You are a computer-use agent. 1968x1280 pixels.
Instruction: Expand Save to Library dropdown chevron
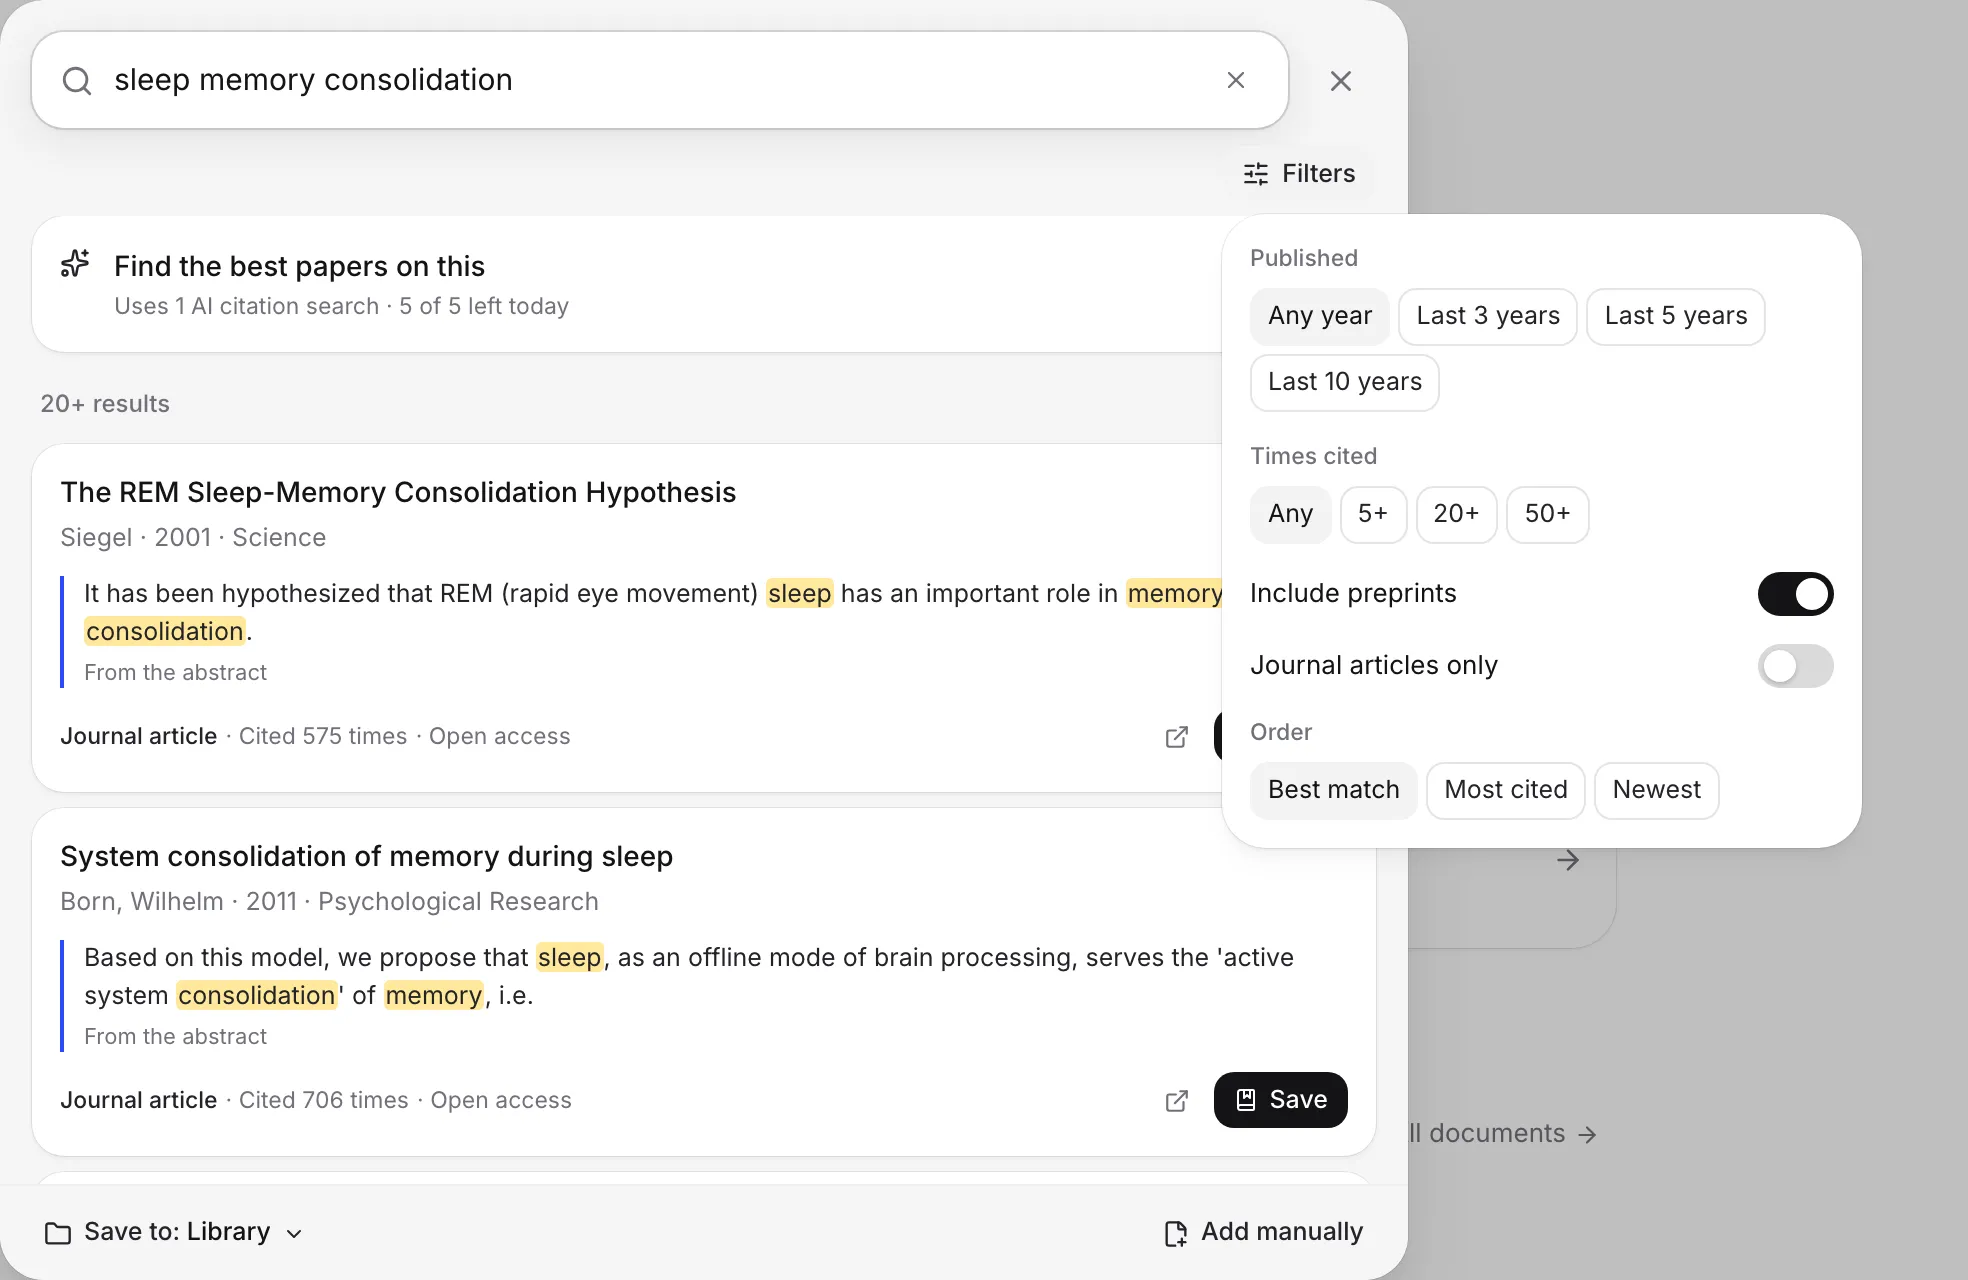(294, 1234)
